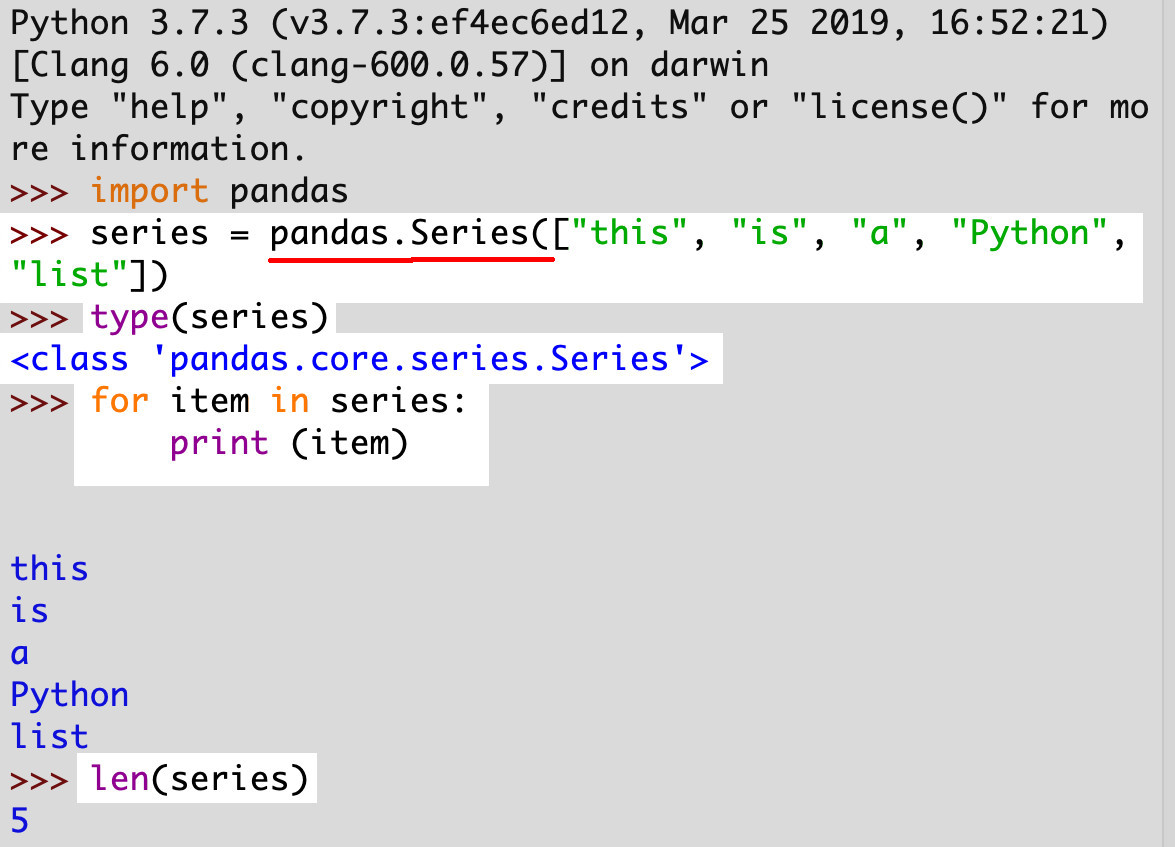Click the result '5' output

(x=20, y=821)
